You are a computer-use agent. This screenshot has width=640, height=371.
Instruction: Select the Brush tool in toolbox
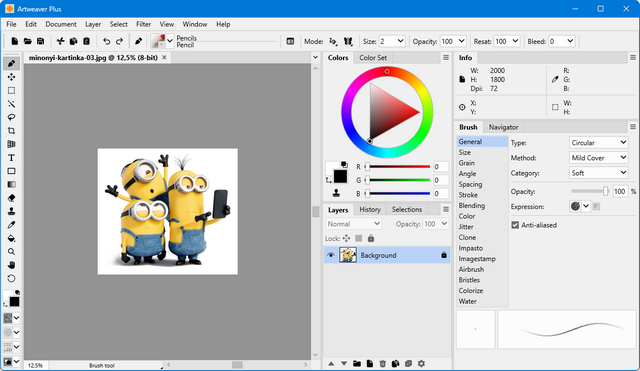pyautogui.click(x=11, y=64)
